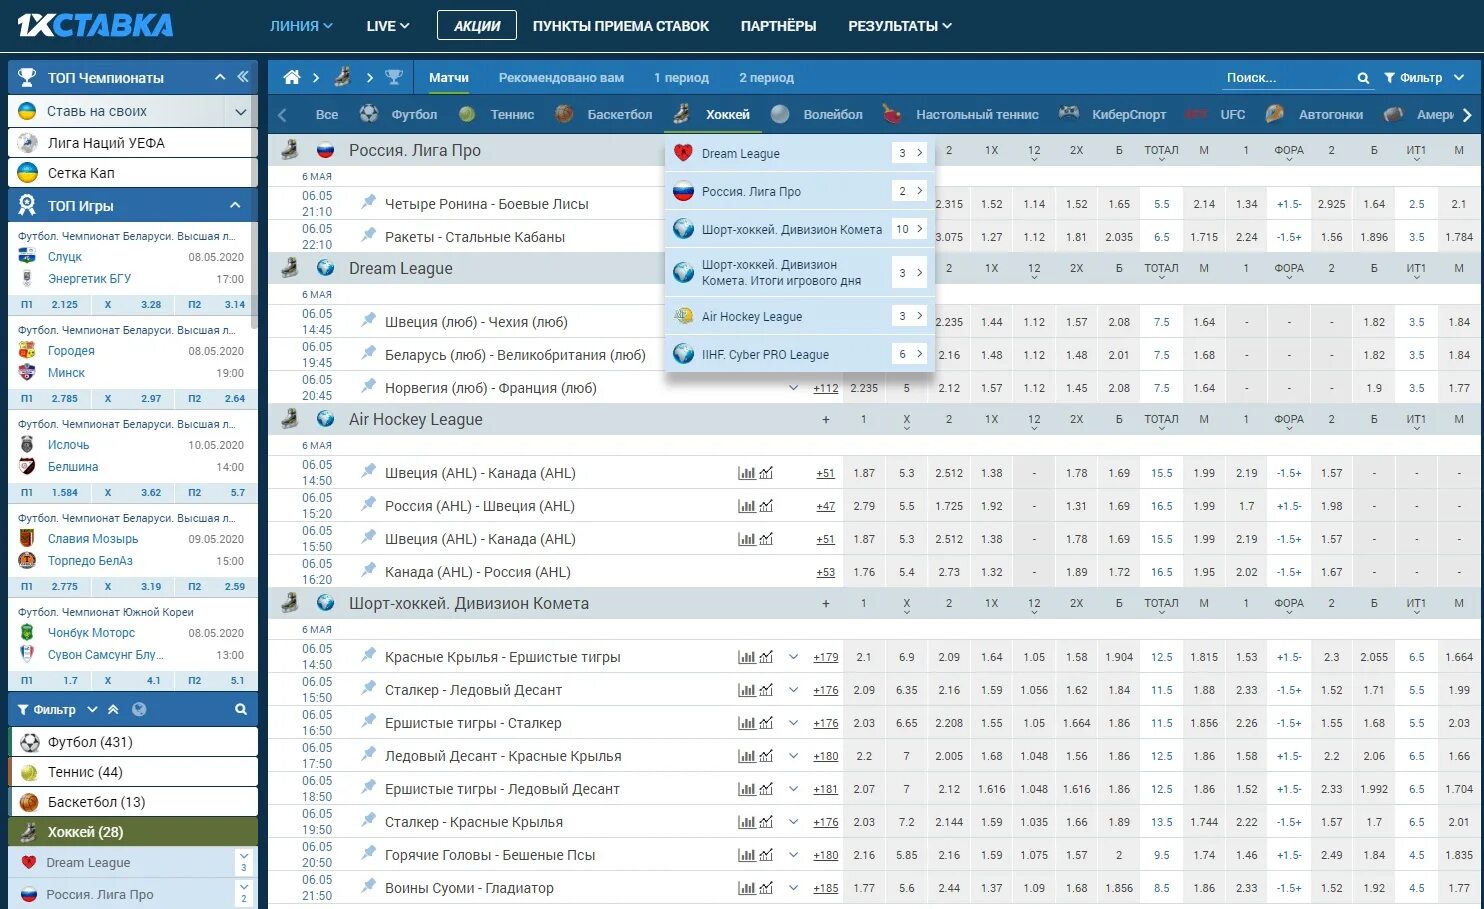Click globe icon beside Dream League header
The width and height of the screenshot is (1484, 909).
pos(325,268)
